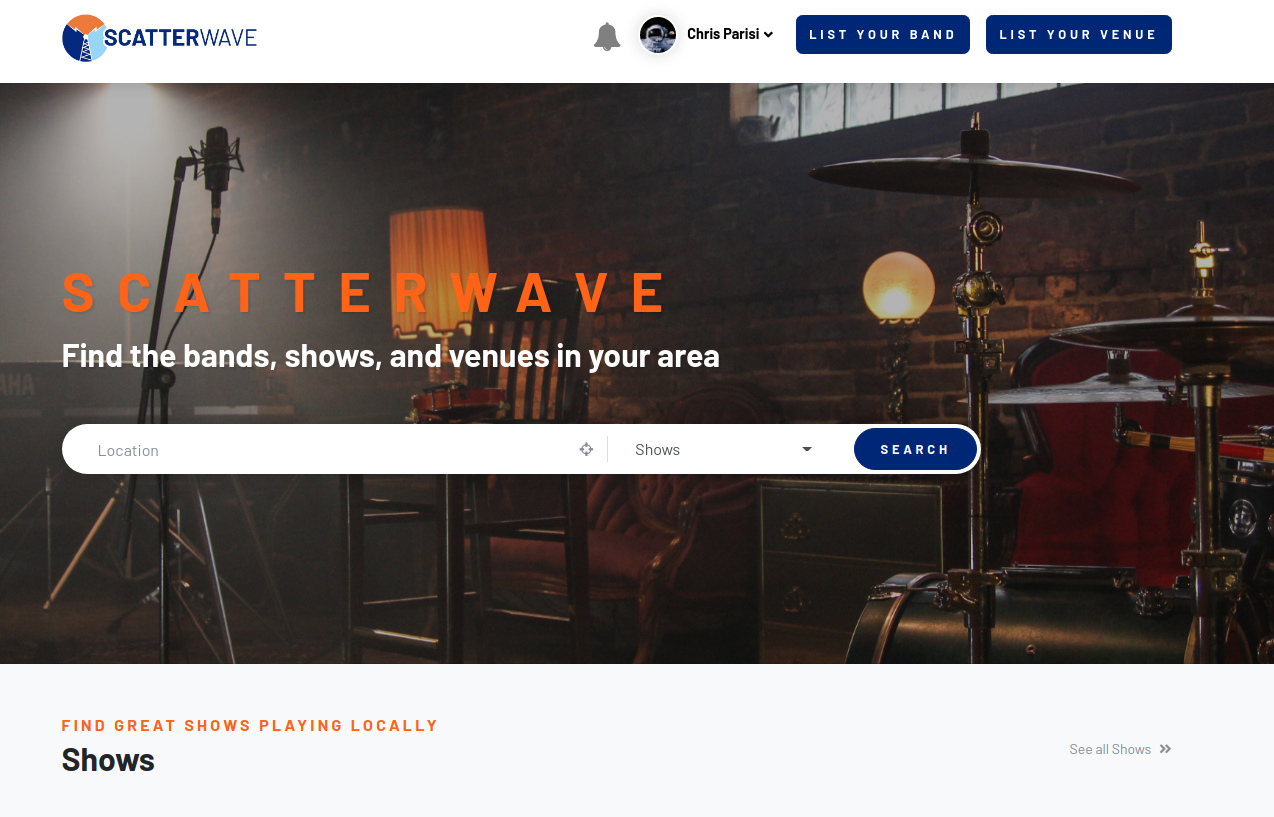Click the Chris Parisi profile avatar
The width and height of the screenshot is (1274, 817).
(658, 35)
